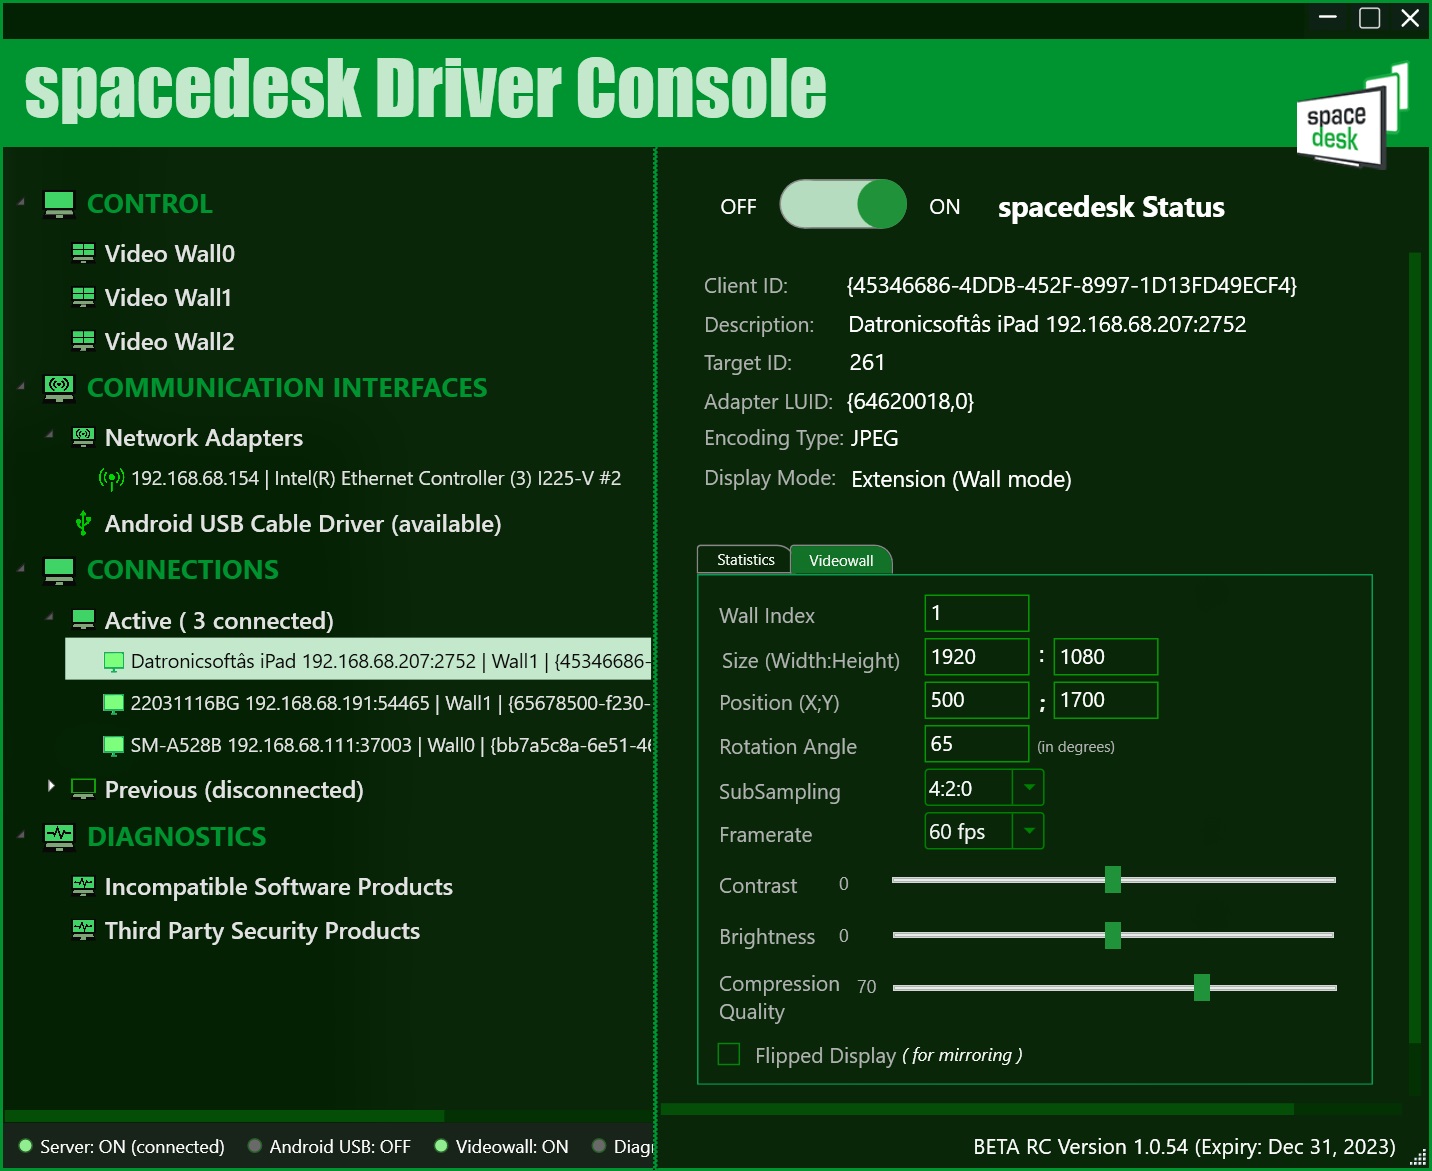Expand the Previous (disconnected) node
The width and height of the screenshot is (1432, 1171).
[51, 786]
